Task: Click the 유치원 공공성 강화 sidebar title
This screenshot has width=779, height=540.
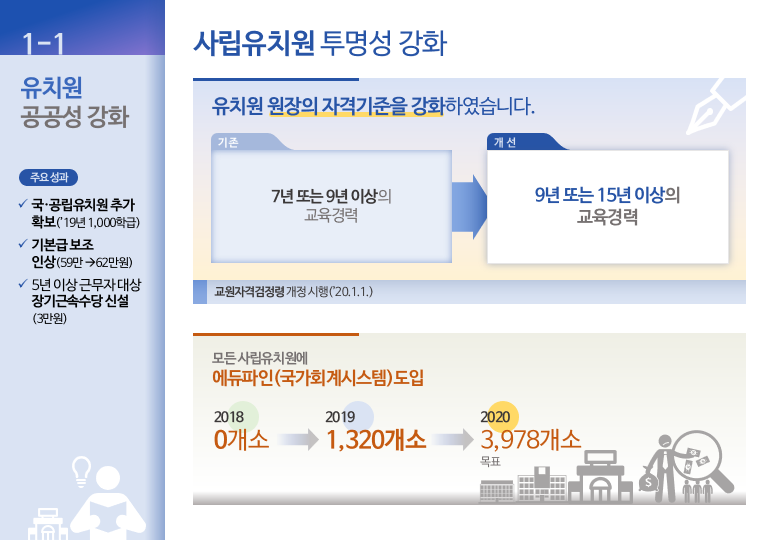Action: pyautogui.click(x=75, y=102)
